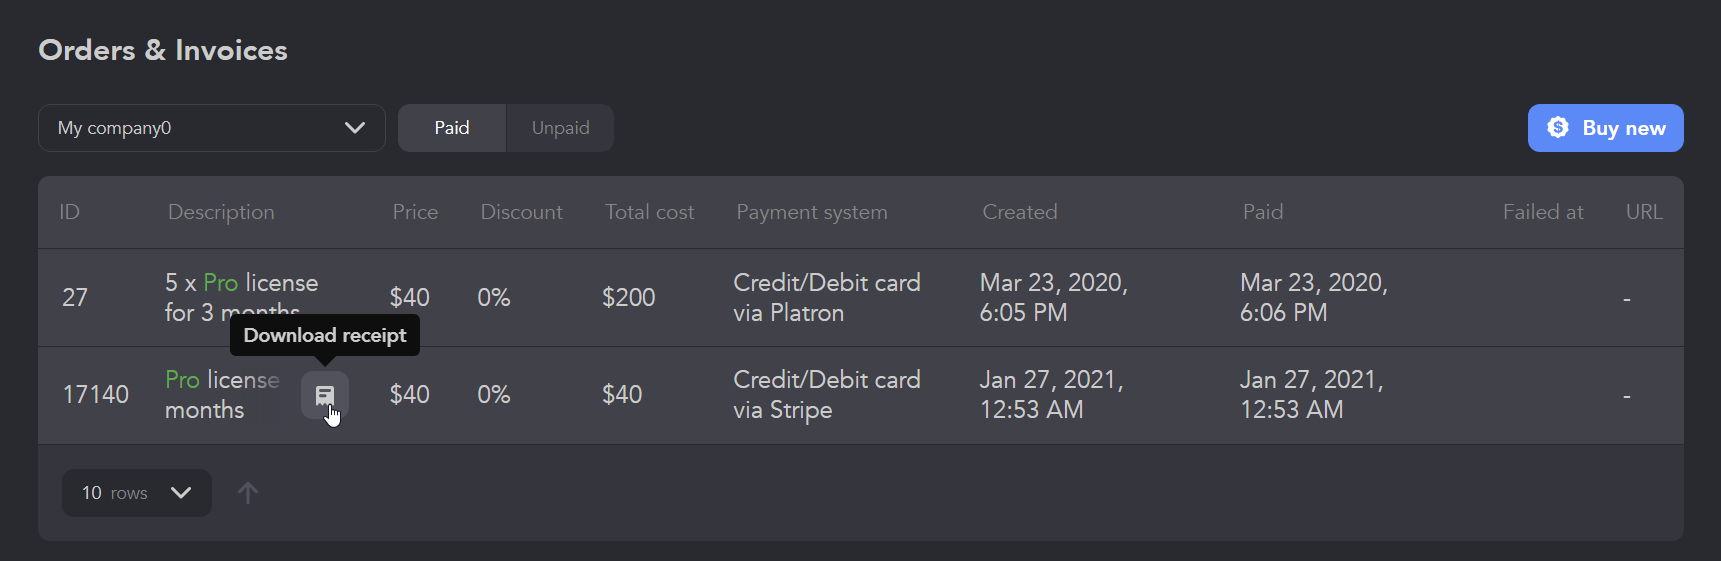Switch to the Unpaid tab
Image resolution: width=1721 pixels, height=561 pixels.
tap(561, 128)
